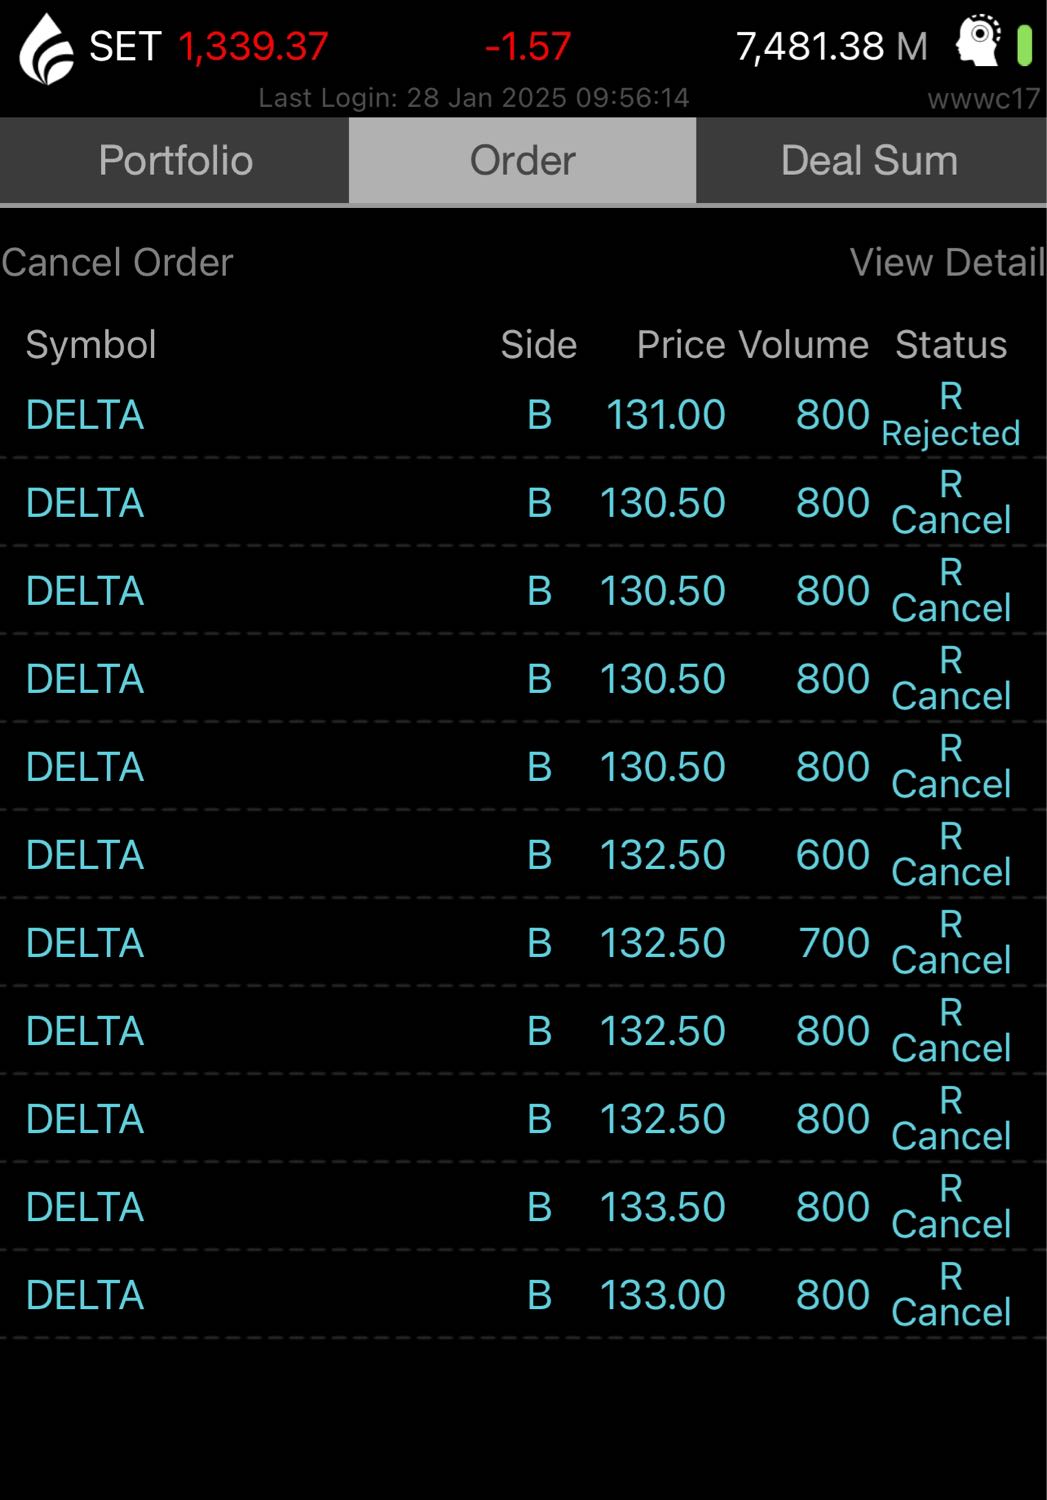This screenshot has width=1047, height=1500.
Task: Tap the Cancel Order button
Action: coord(117,263)
